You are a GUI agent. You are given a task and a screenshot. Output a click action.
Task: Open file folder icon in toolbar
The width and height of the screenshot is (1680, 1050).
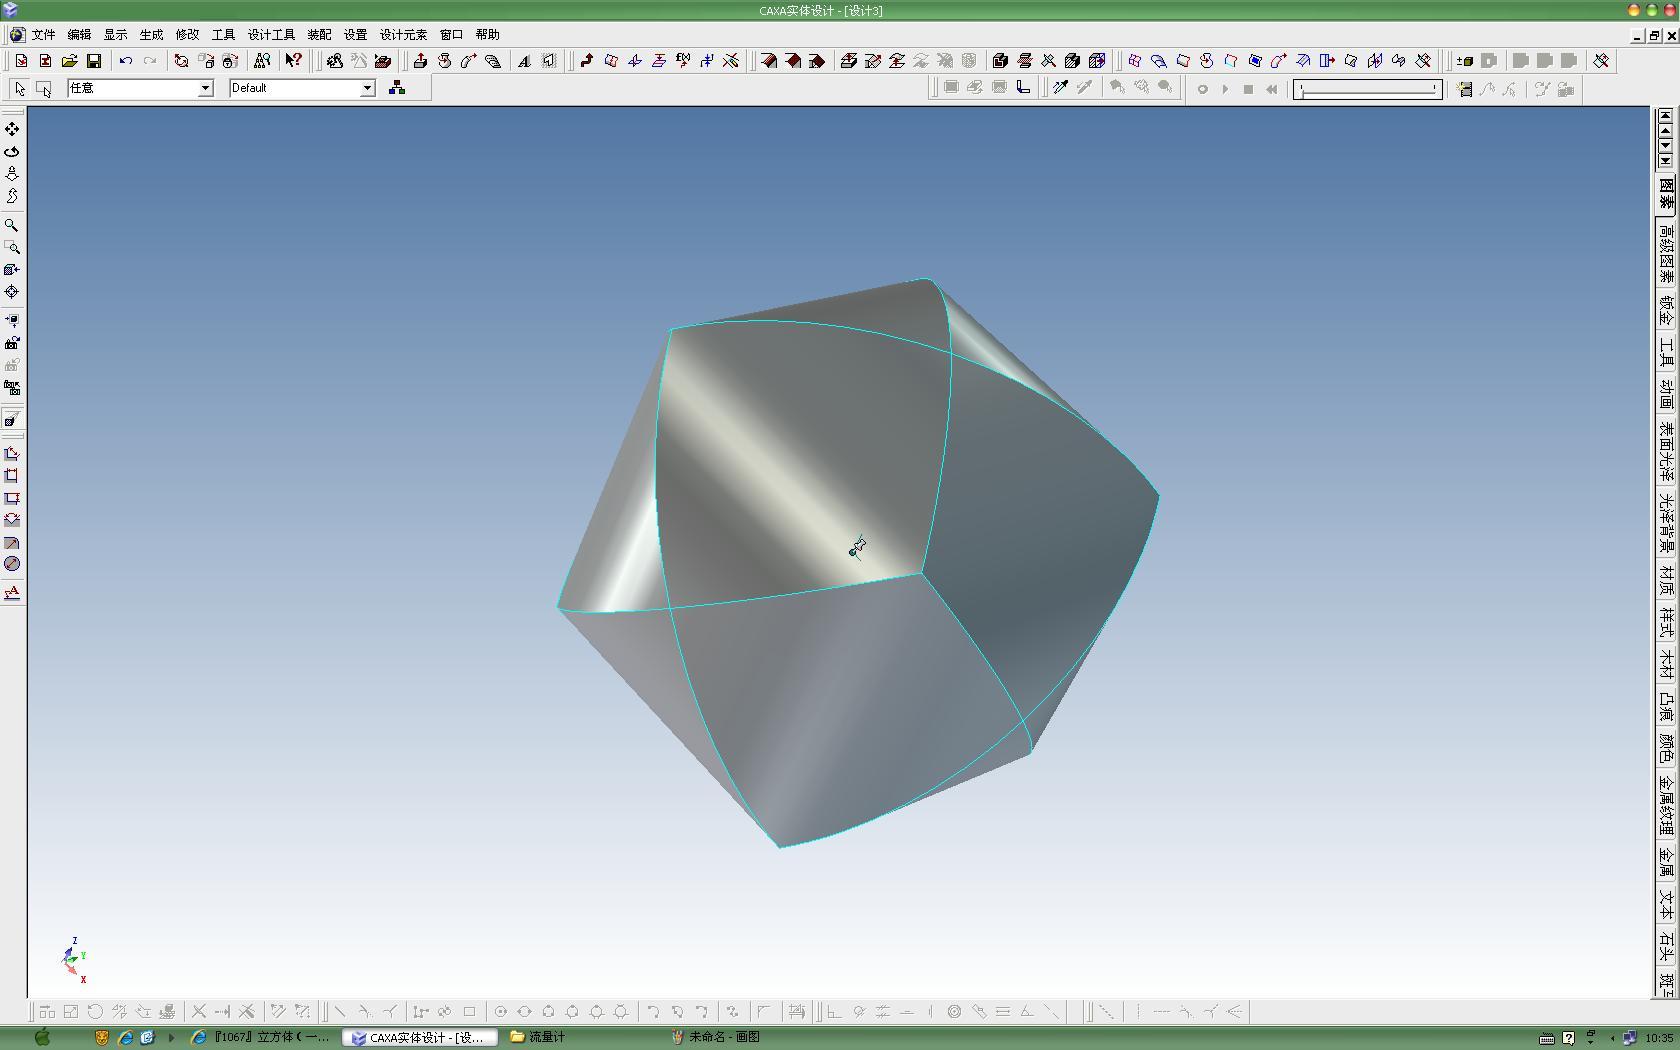tap(69, 61)
